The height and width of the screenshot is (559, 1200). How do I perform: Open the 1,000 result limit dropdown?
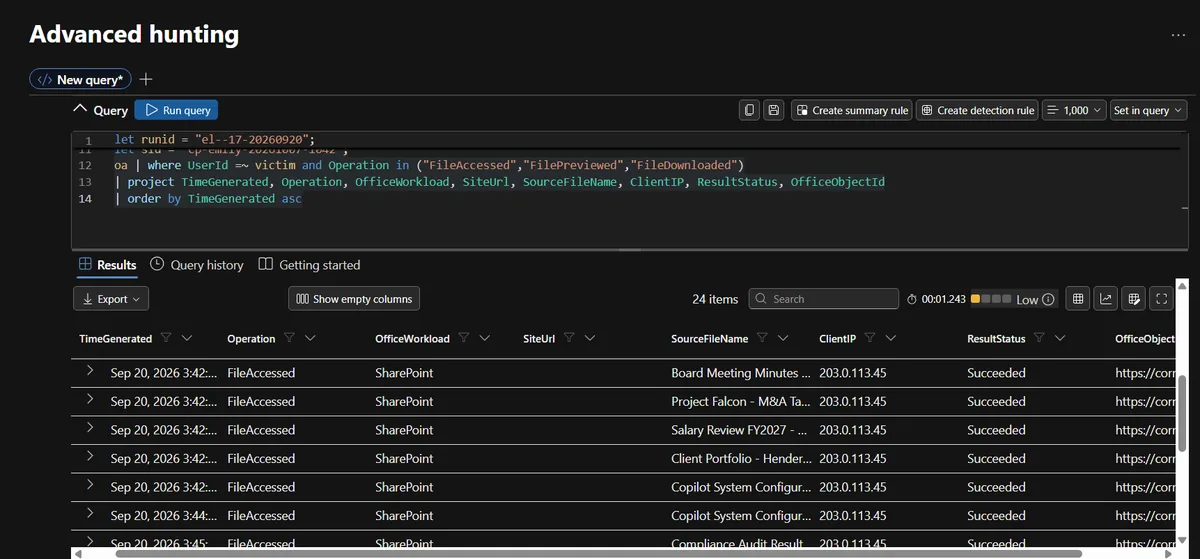coord(1075,110)
